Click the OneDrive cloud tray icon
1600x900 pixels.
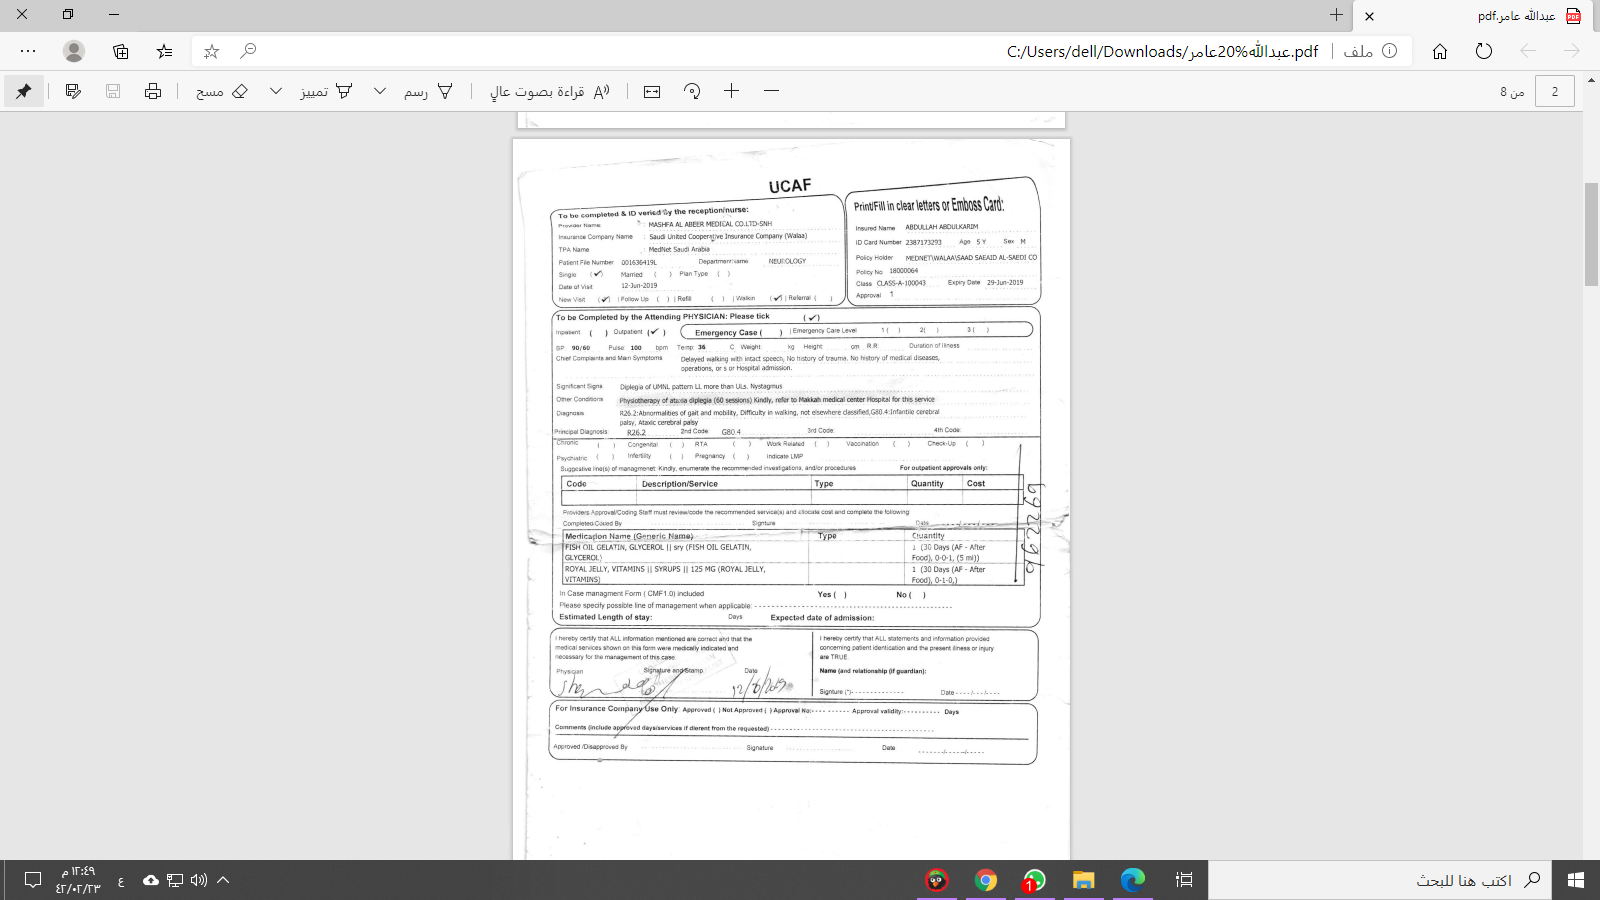[x=151, y=880]
